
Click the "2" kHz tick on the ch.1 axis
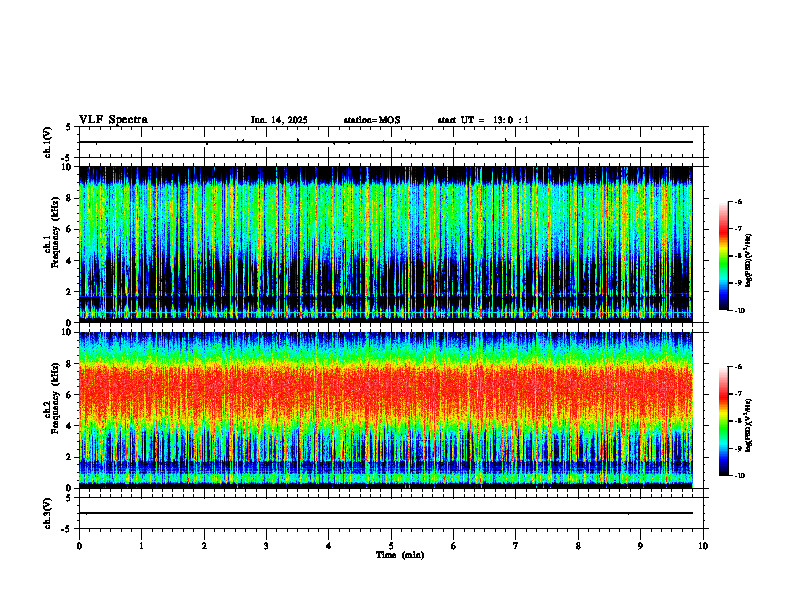70,292
